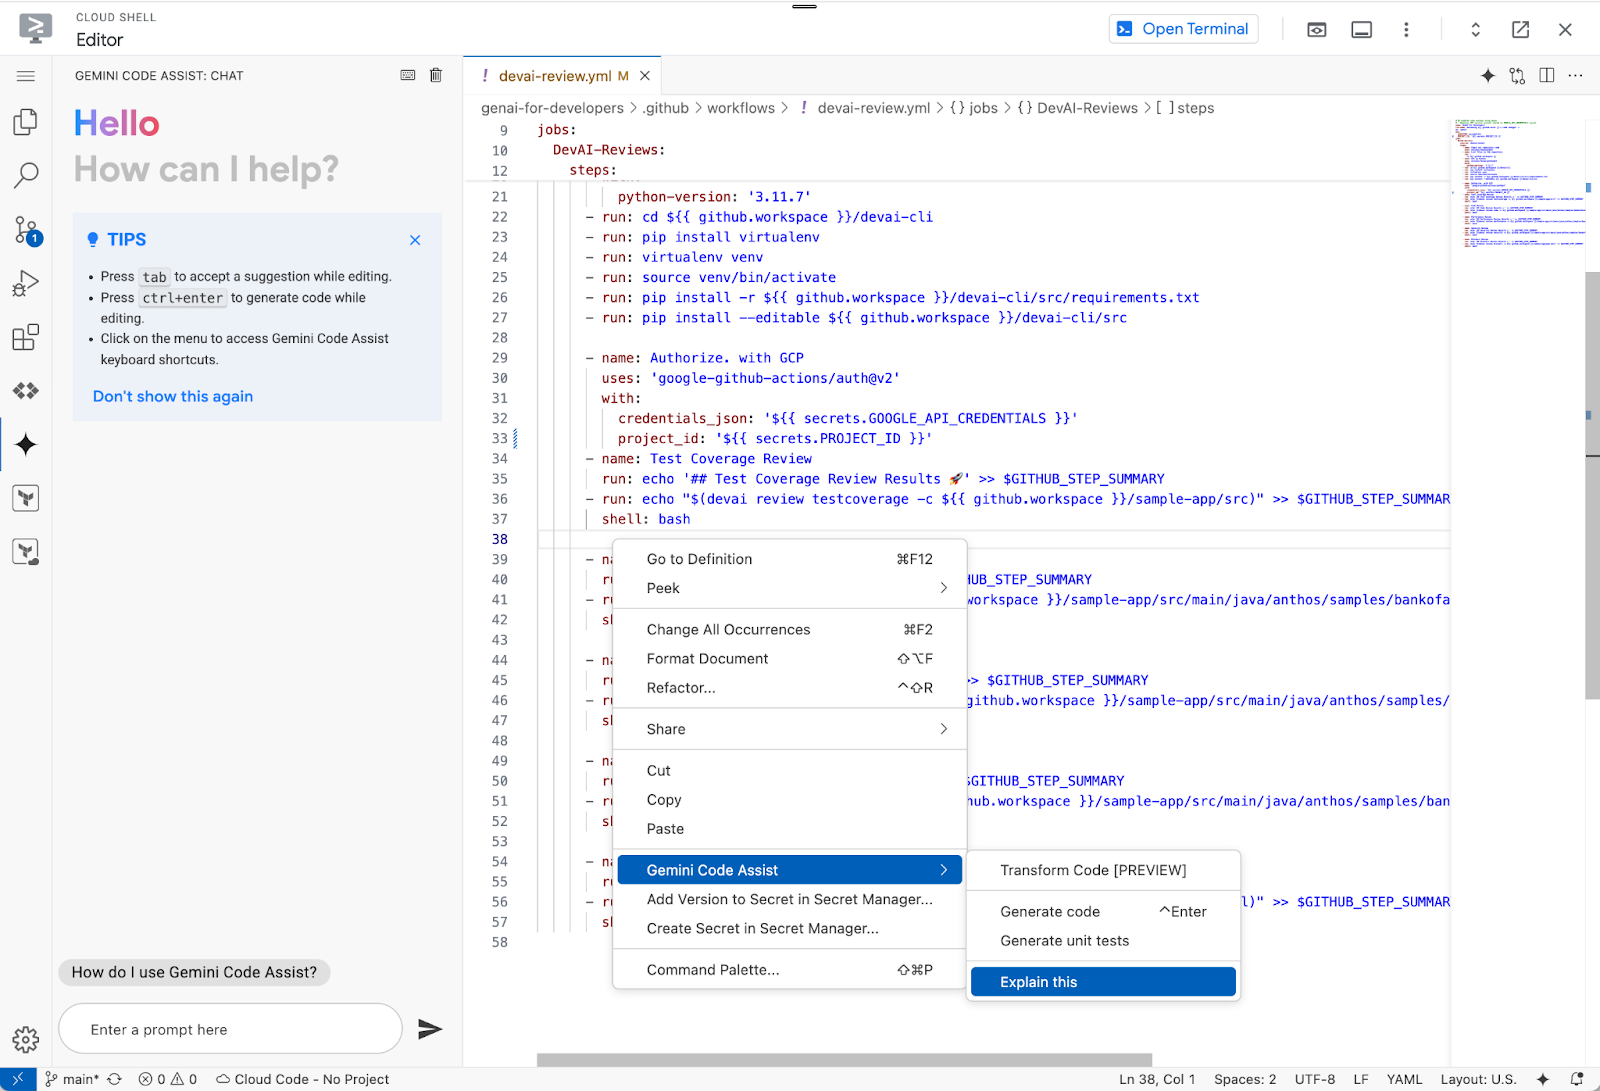This screenshot has width=1600, height=1091.
Task: Click Don't show this again link
Action: tap(173, 396)
